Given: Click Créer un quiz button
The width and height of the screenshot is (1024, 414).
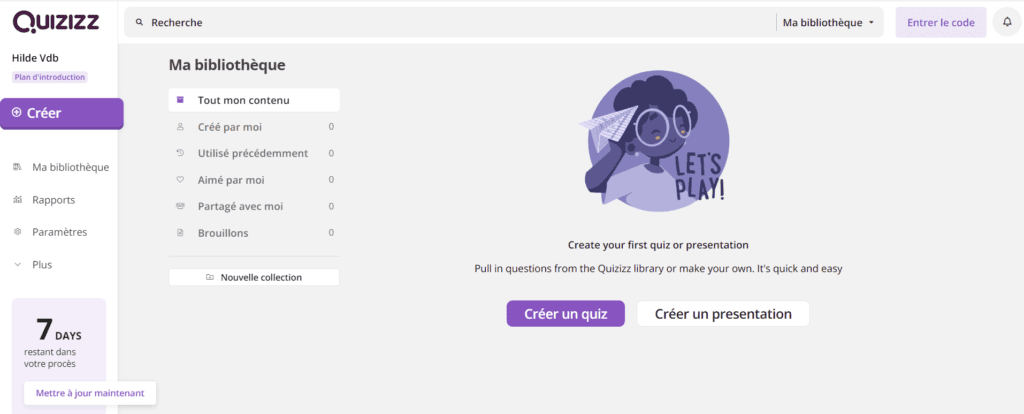Looking at the screenshot, I should click(566, 313).
